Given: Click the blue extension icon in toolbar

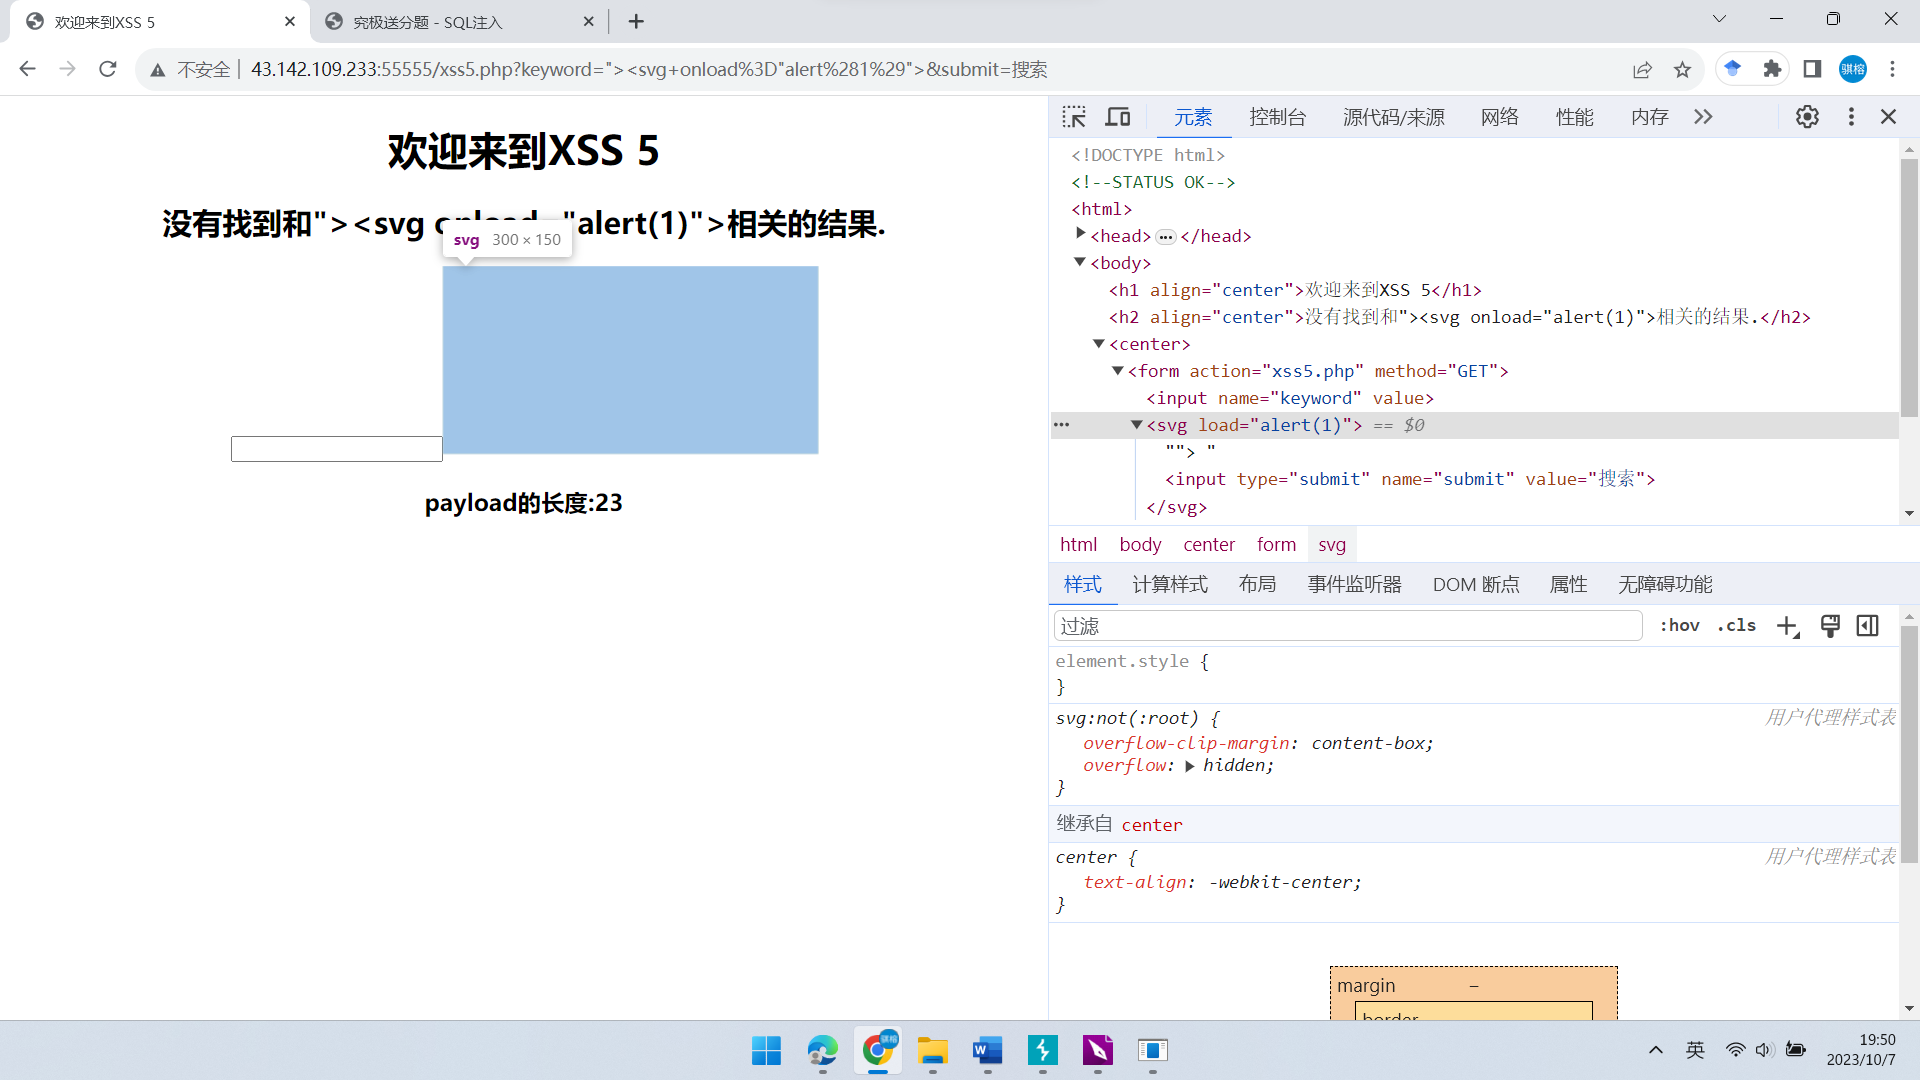Looking at the screenshot, I should 1733,69.
